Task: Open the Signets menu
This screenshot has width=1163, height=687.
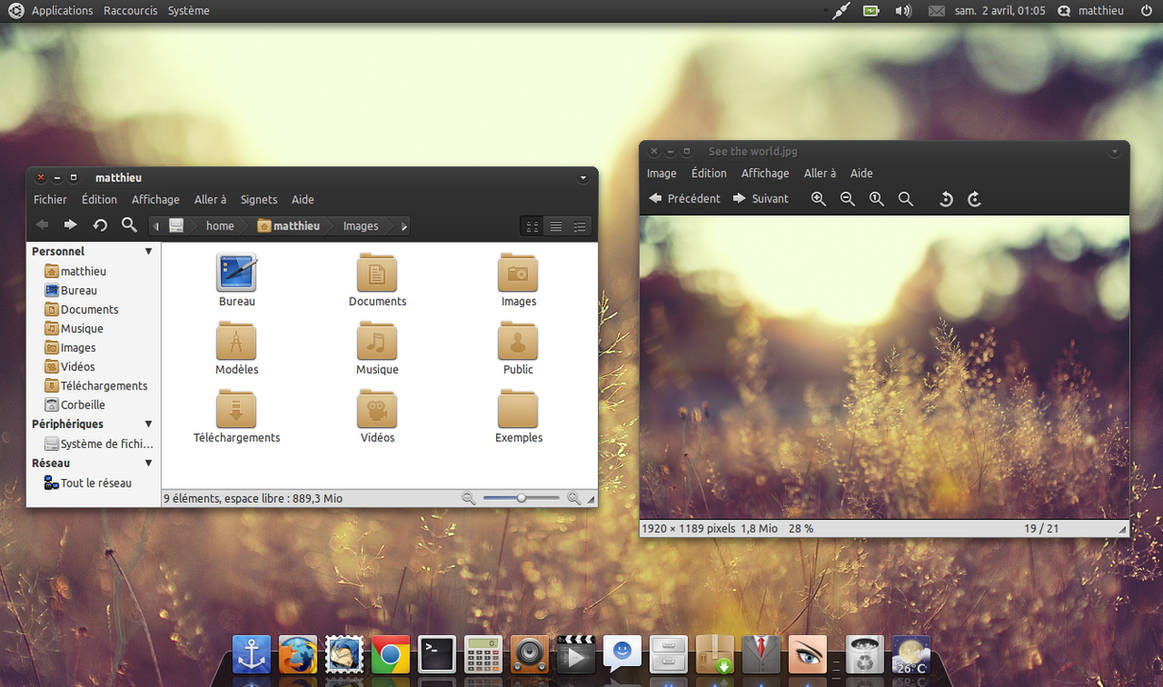Action: tap(259, 200)
